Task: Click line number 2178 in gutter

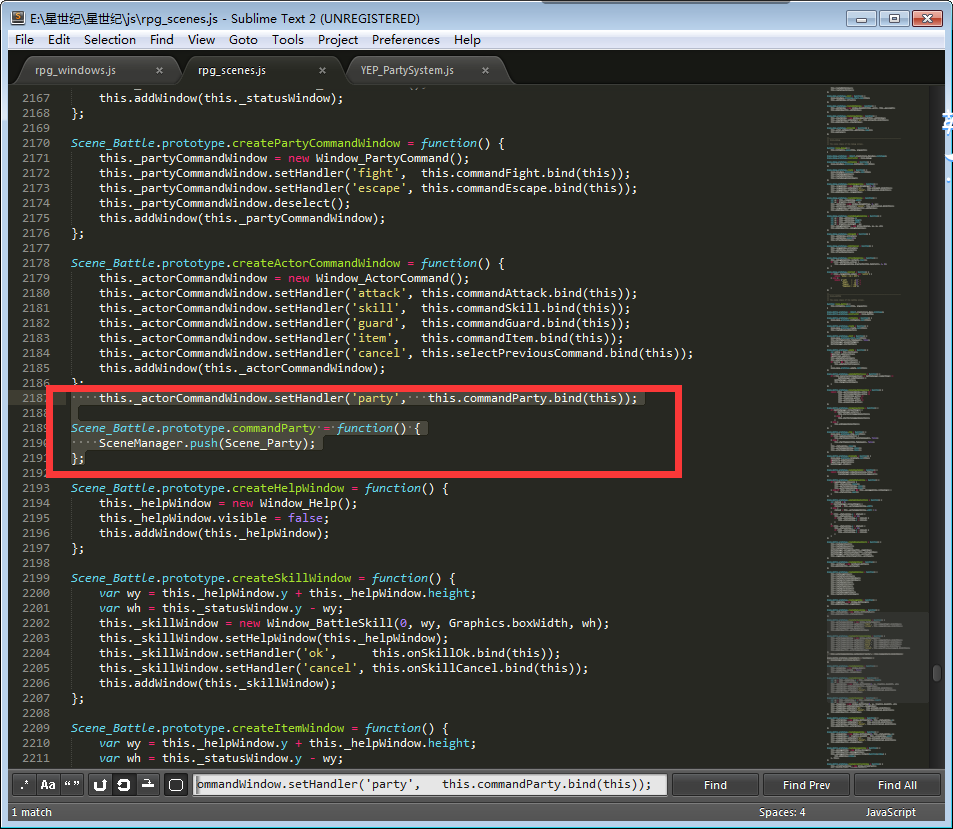Action: pyautogui.click(x=36, y=263)
